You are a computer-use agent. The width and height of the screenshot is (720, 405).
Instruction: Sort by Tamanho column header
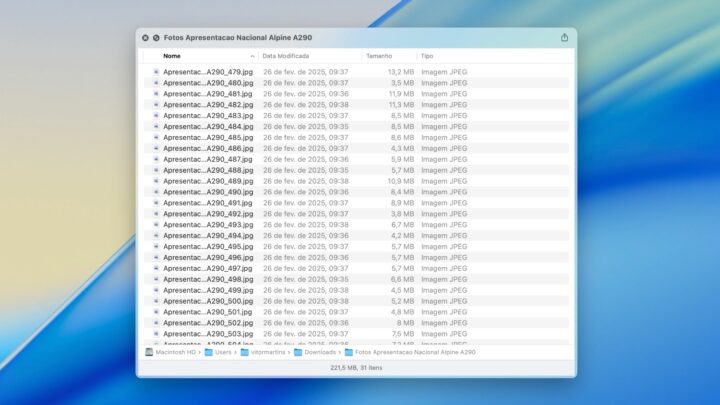tap(379, 56)
